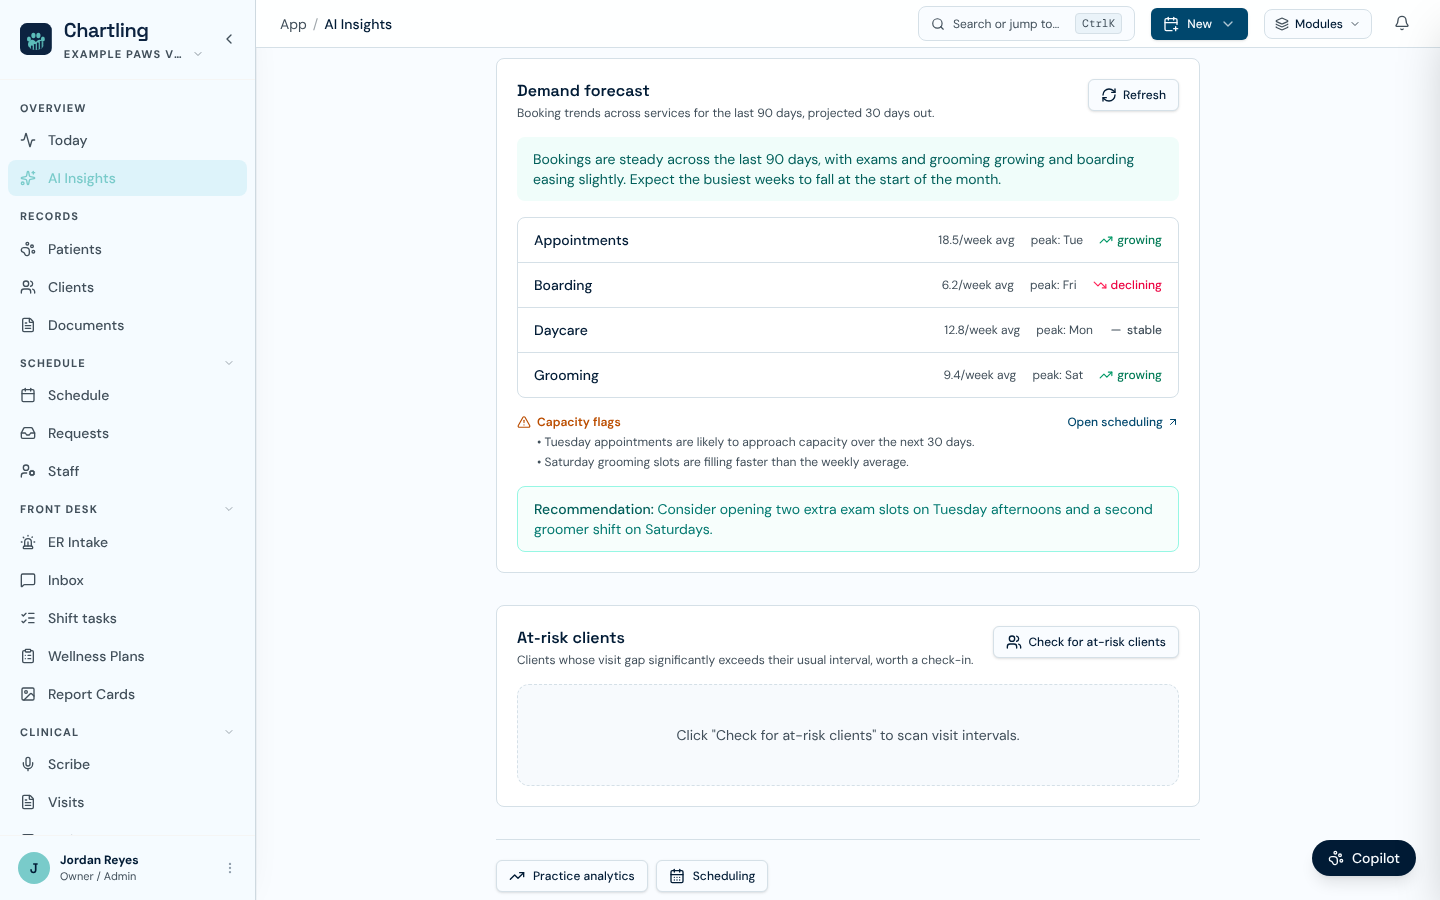The image size is (1440, 900).
Task: Open the Modules dropdown
Action: (1318, 24)
